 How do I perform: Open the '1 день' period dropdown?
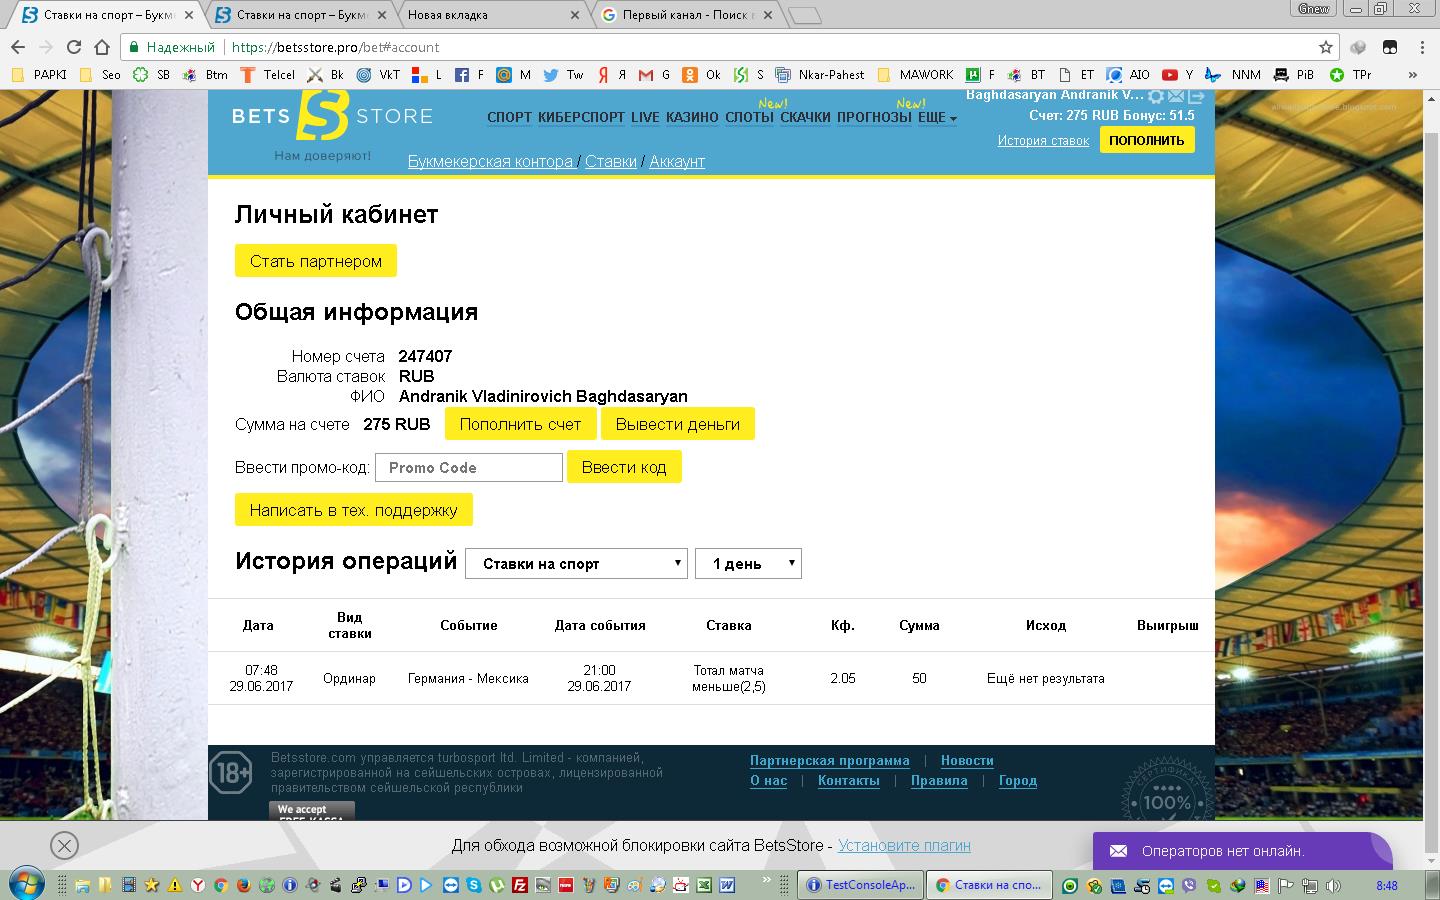[748, 563]
